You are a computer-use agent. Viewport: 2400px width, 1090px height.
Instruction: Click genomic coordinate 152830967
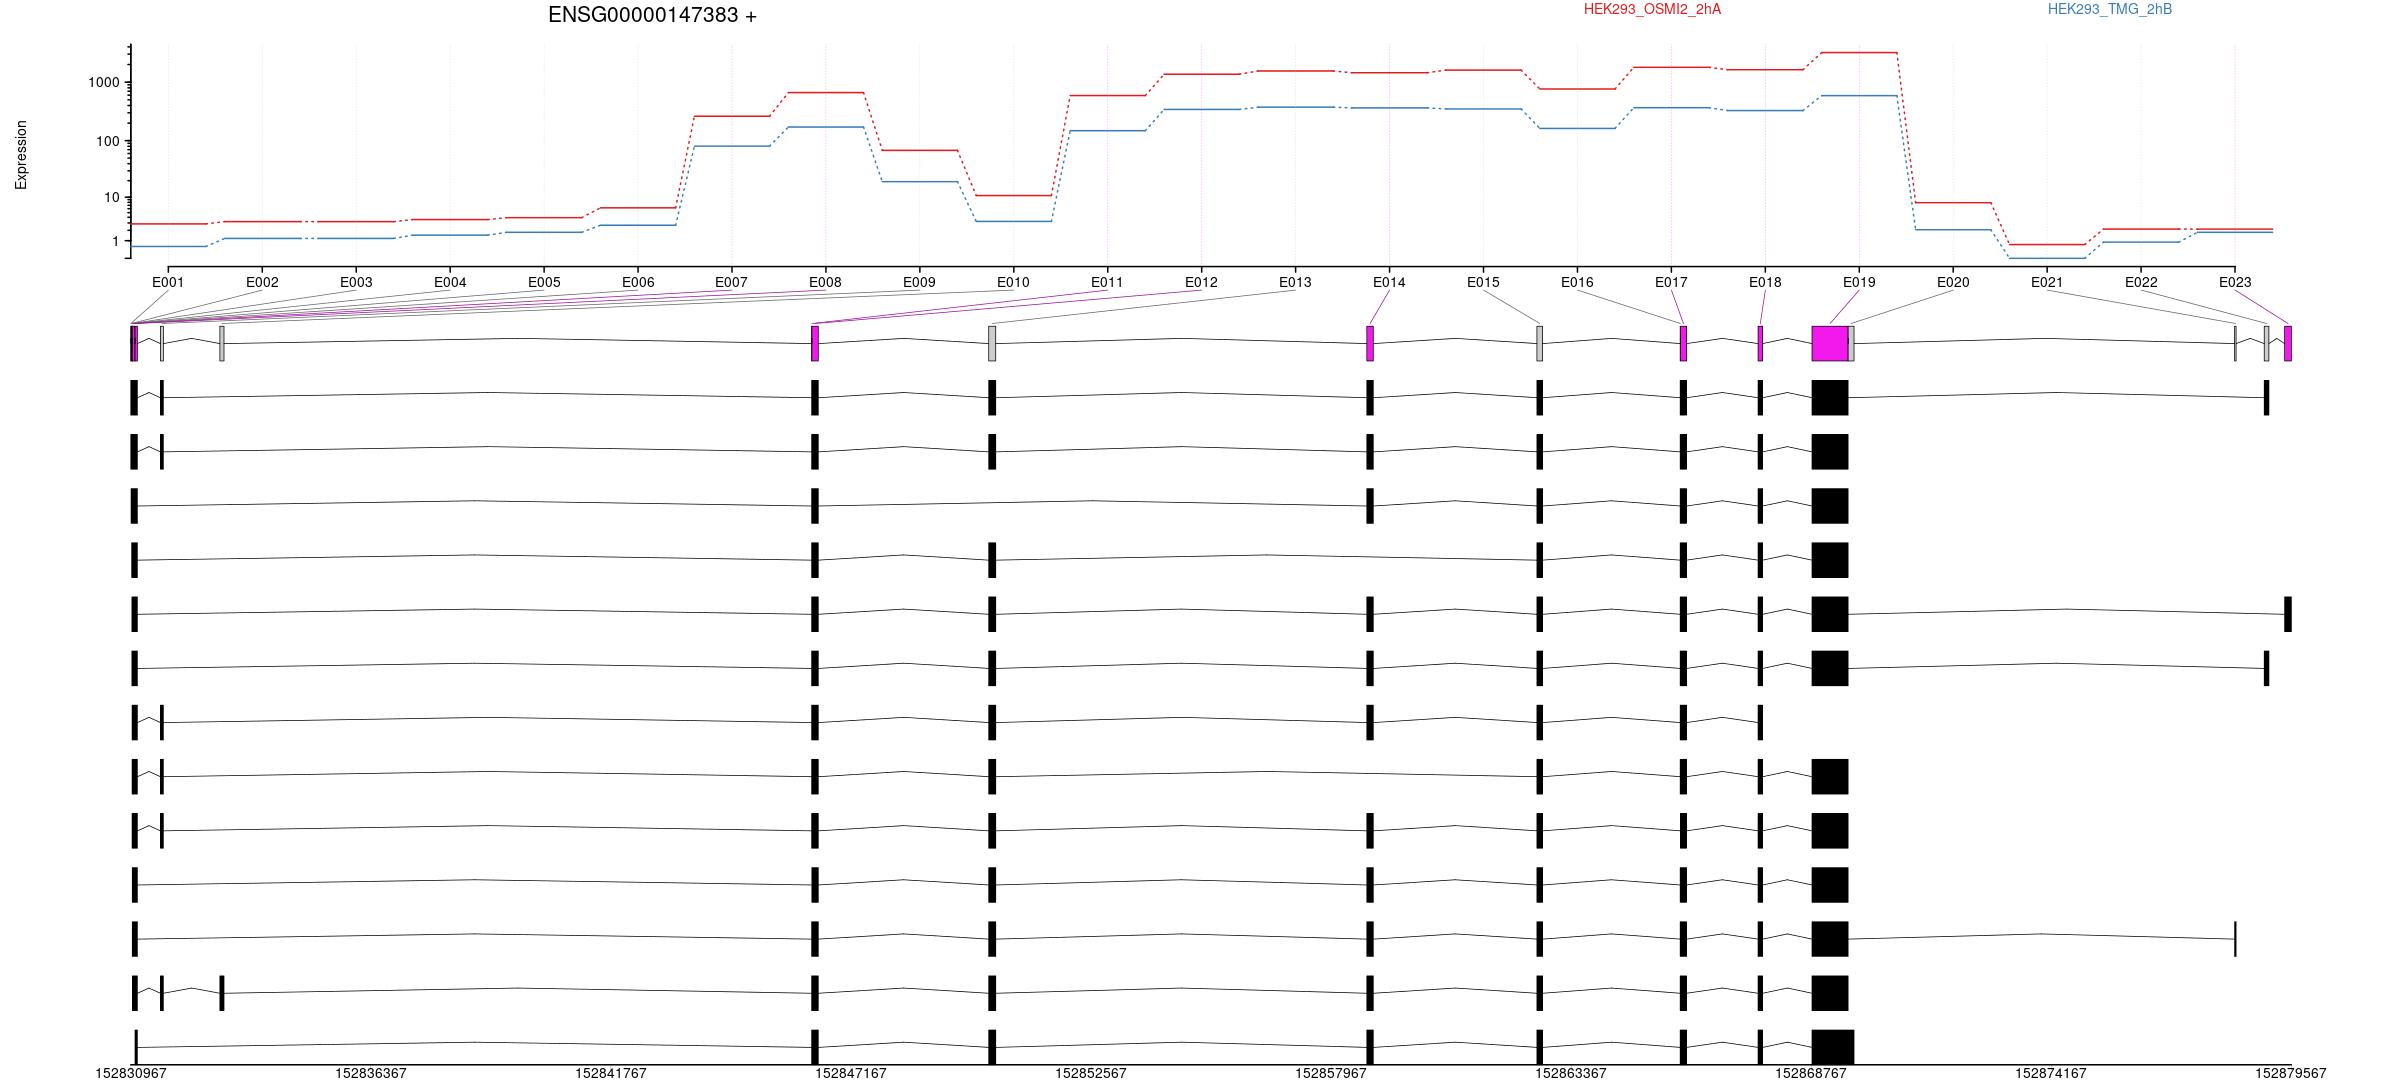tap(131, 1073)
